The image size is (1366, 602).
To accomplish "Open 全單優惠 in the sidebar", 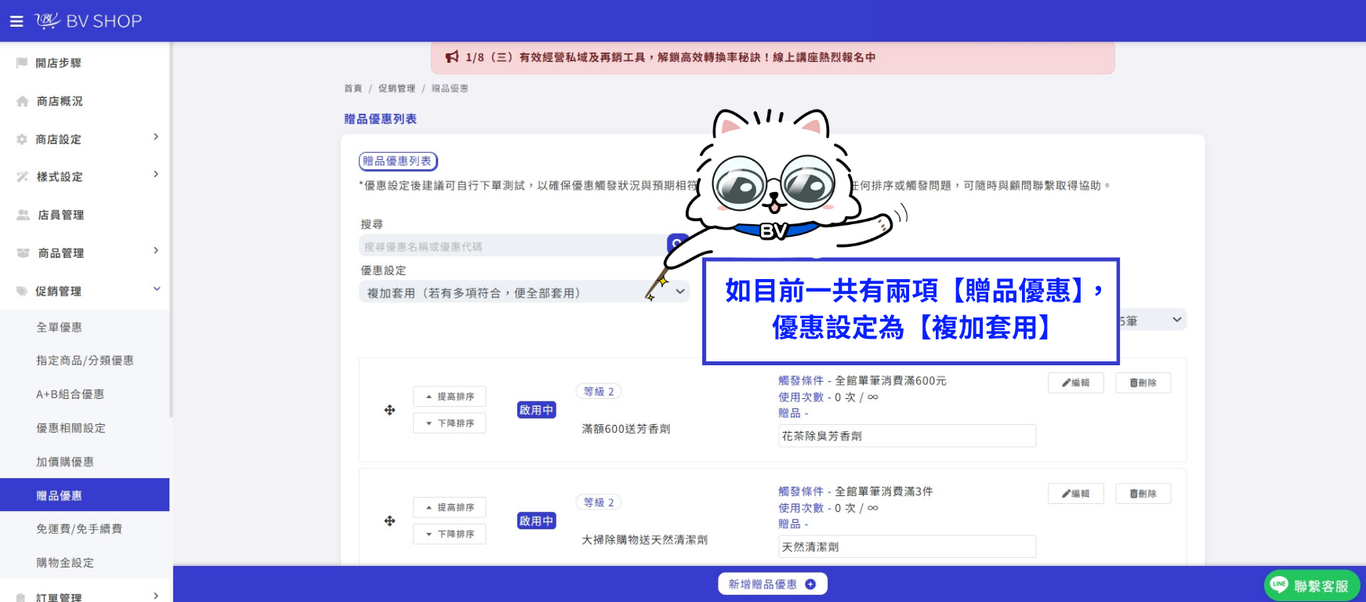I will (x=59, y=327).
